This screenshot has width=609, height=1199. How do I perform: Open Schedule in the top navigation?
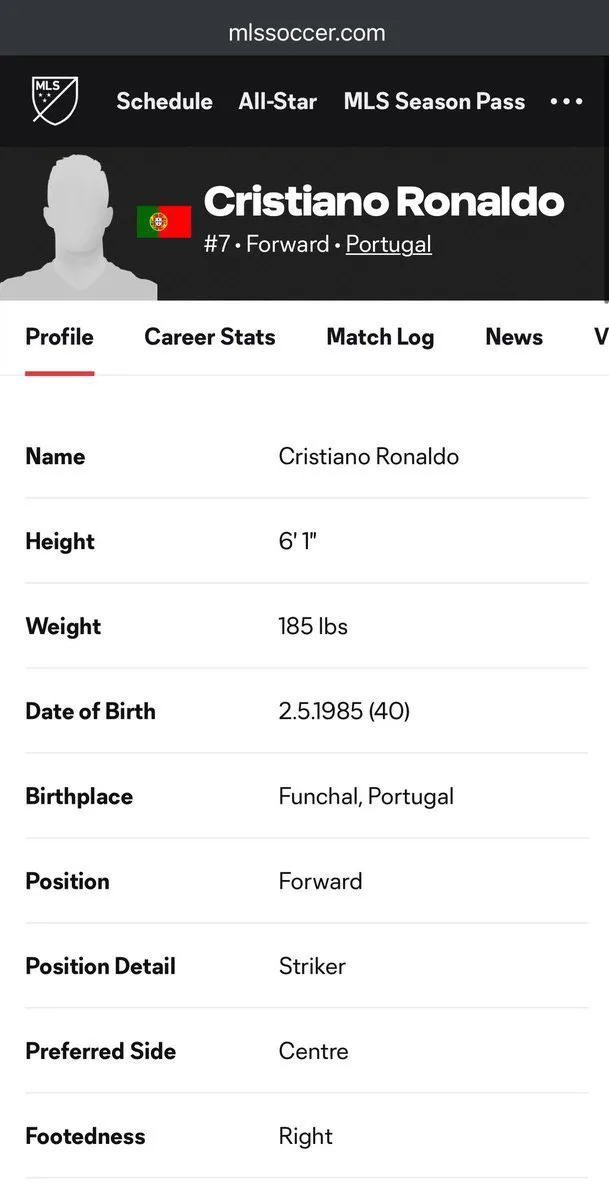click(164, 102)
